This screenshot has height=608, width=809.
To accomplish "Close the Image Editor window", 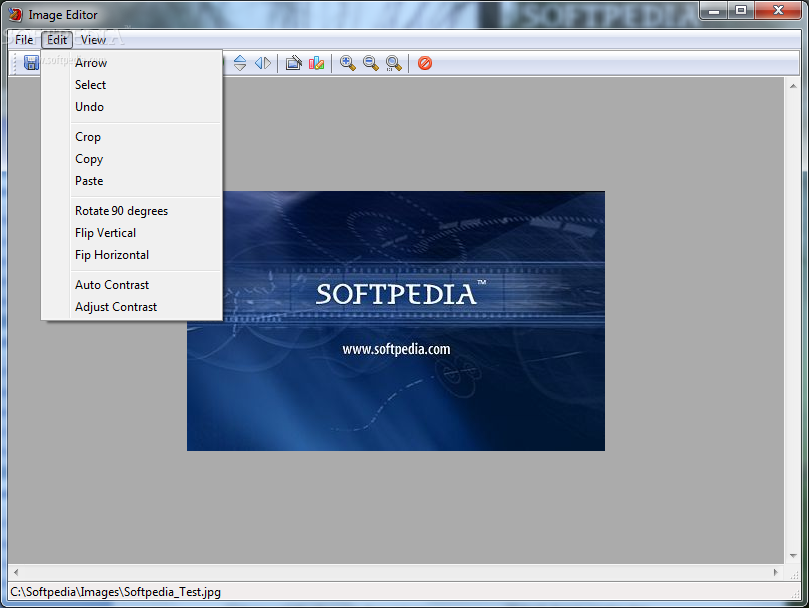I will (779, 11).
